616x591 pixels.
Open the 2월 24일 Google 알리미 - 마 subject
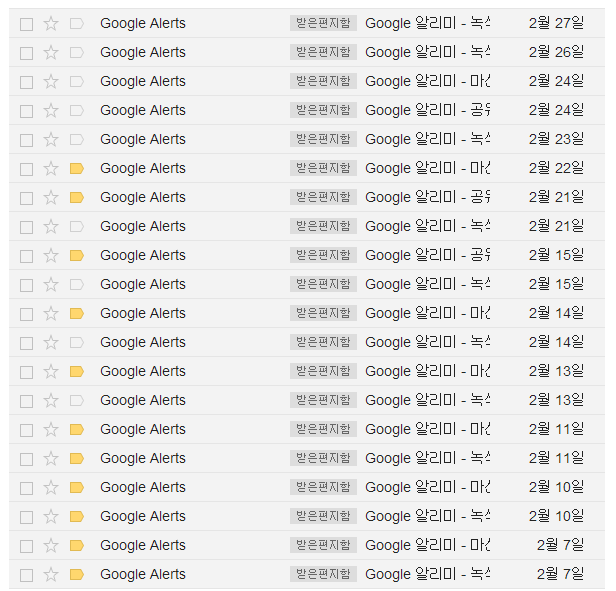pos(427,81)
